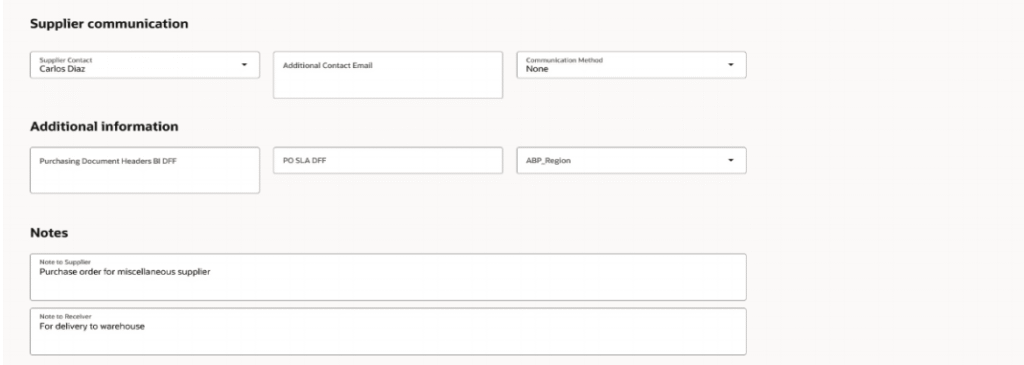Select the None communication method value
The height and width of the screenshot is (365, 1024).
tap(537, 69)
